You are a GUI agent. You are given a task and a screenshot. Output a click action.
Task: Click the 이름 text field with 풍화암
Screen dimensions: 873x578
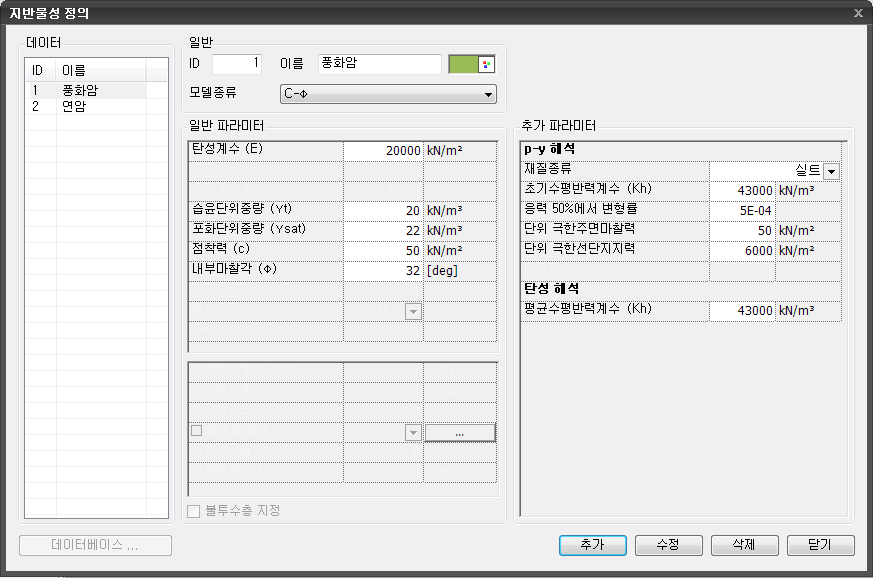pos(379,64)
